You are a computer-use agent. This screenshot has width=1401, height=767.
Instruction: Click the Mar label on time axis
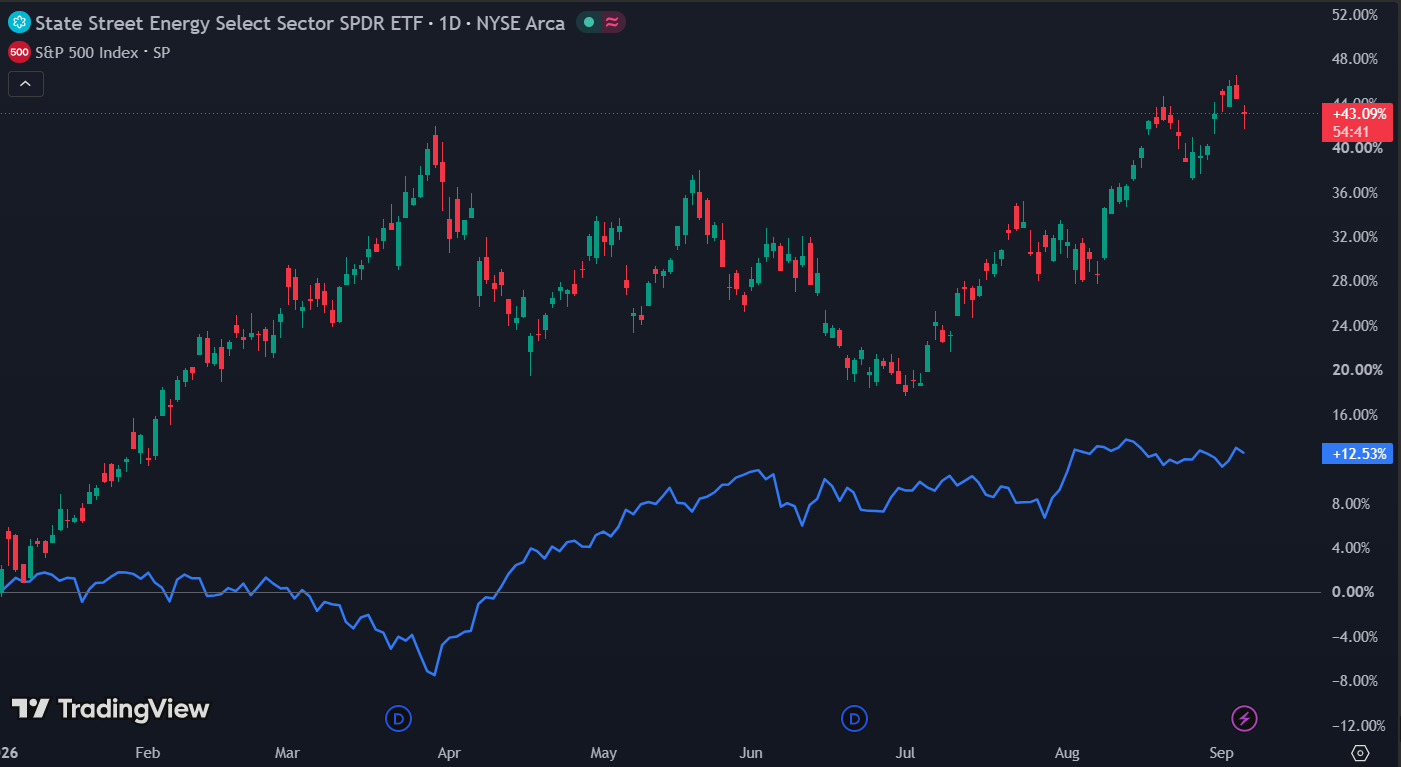coord(288,752)
